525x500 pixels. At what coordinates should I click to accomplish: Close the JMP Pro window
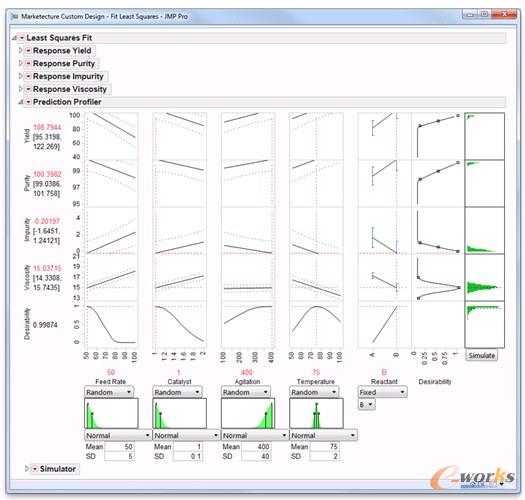[x=504, y=14]
